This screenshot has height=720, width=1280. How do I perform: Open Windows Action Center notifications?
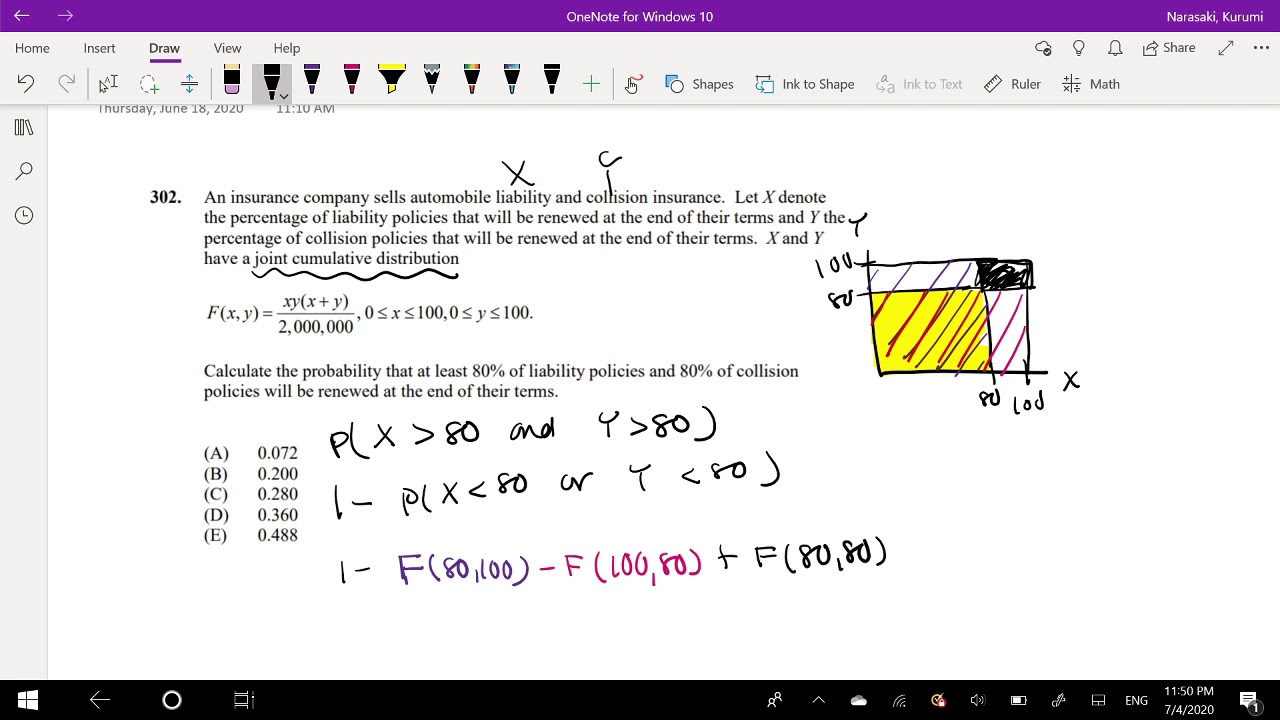point(1248,700)
